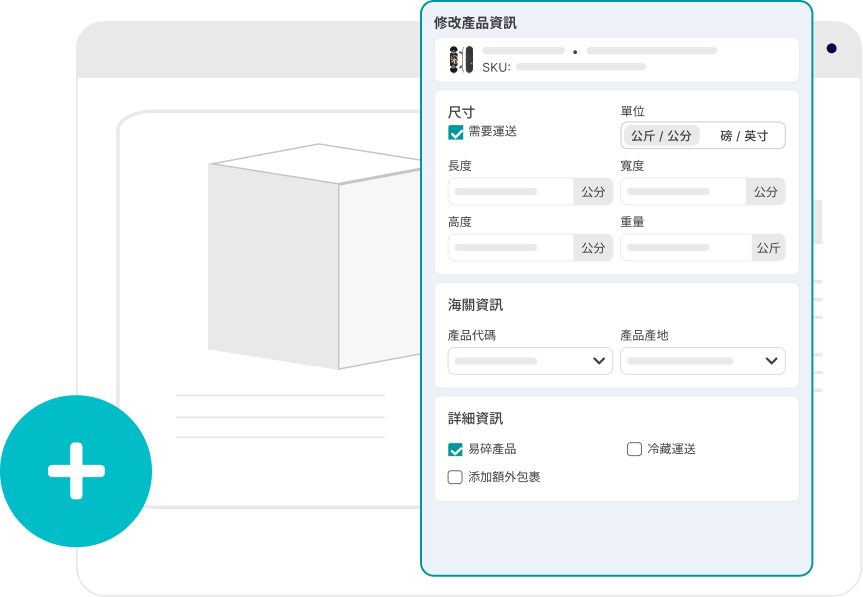Open the 產品代碼 product code dropdown

click(530, 361)
